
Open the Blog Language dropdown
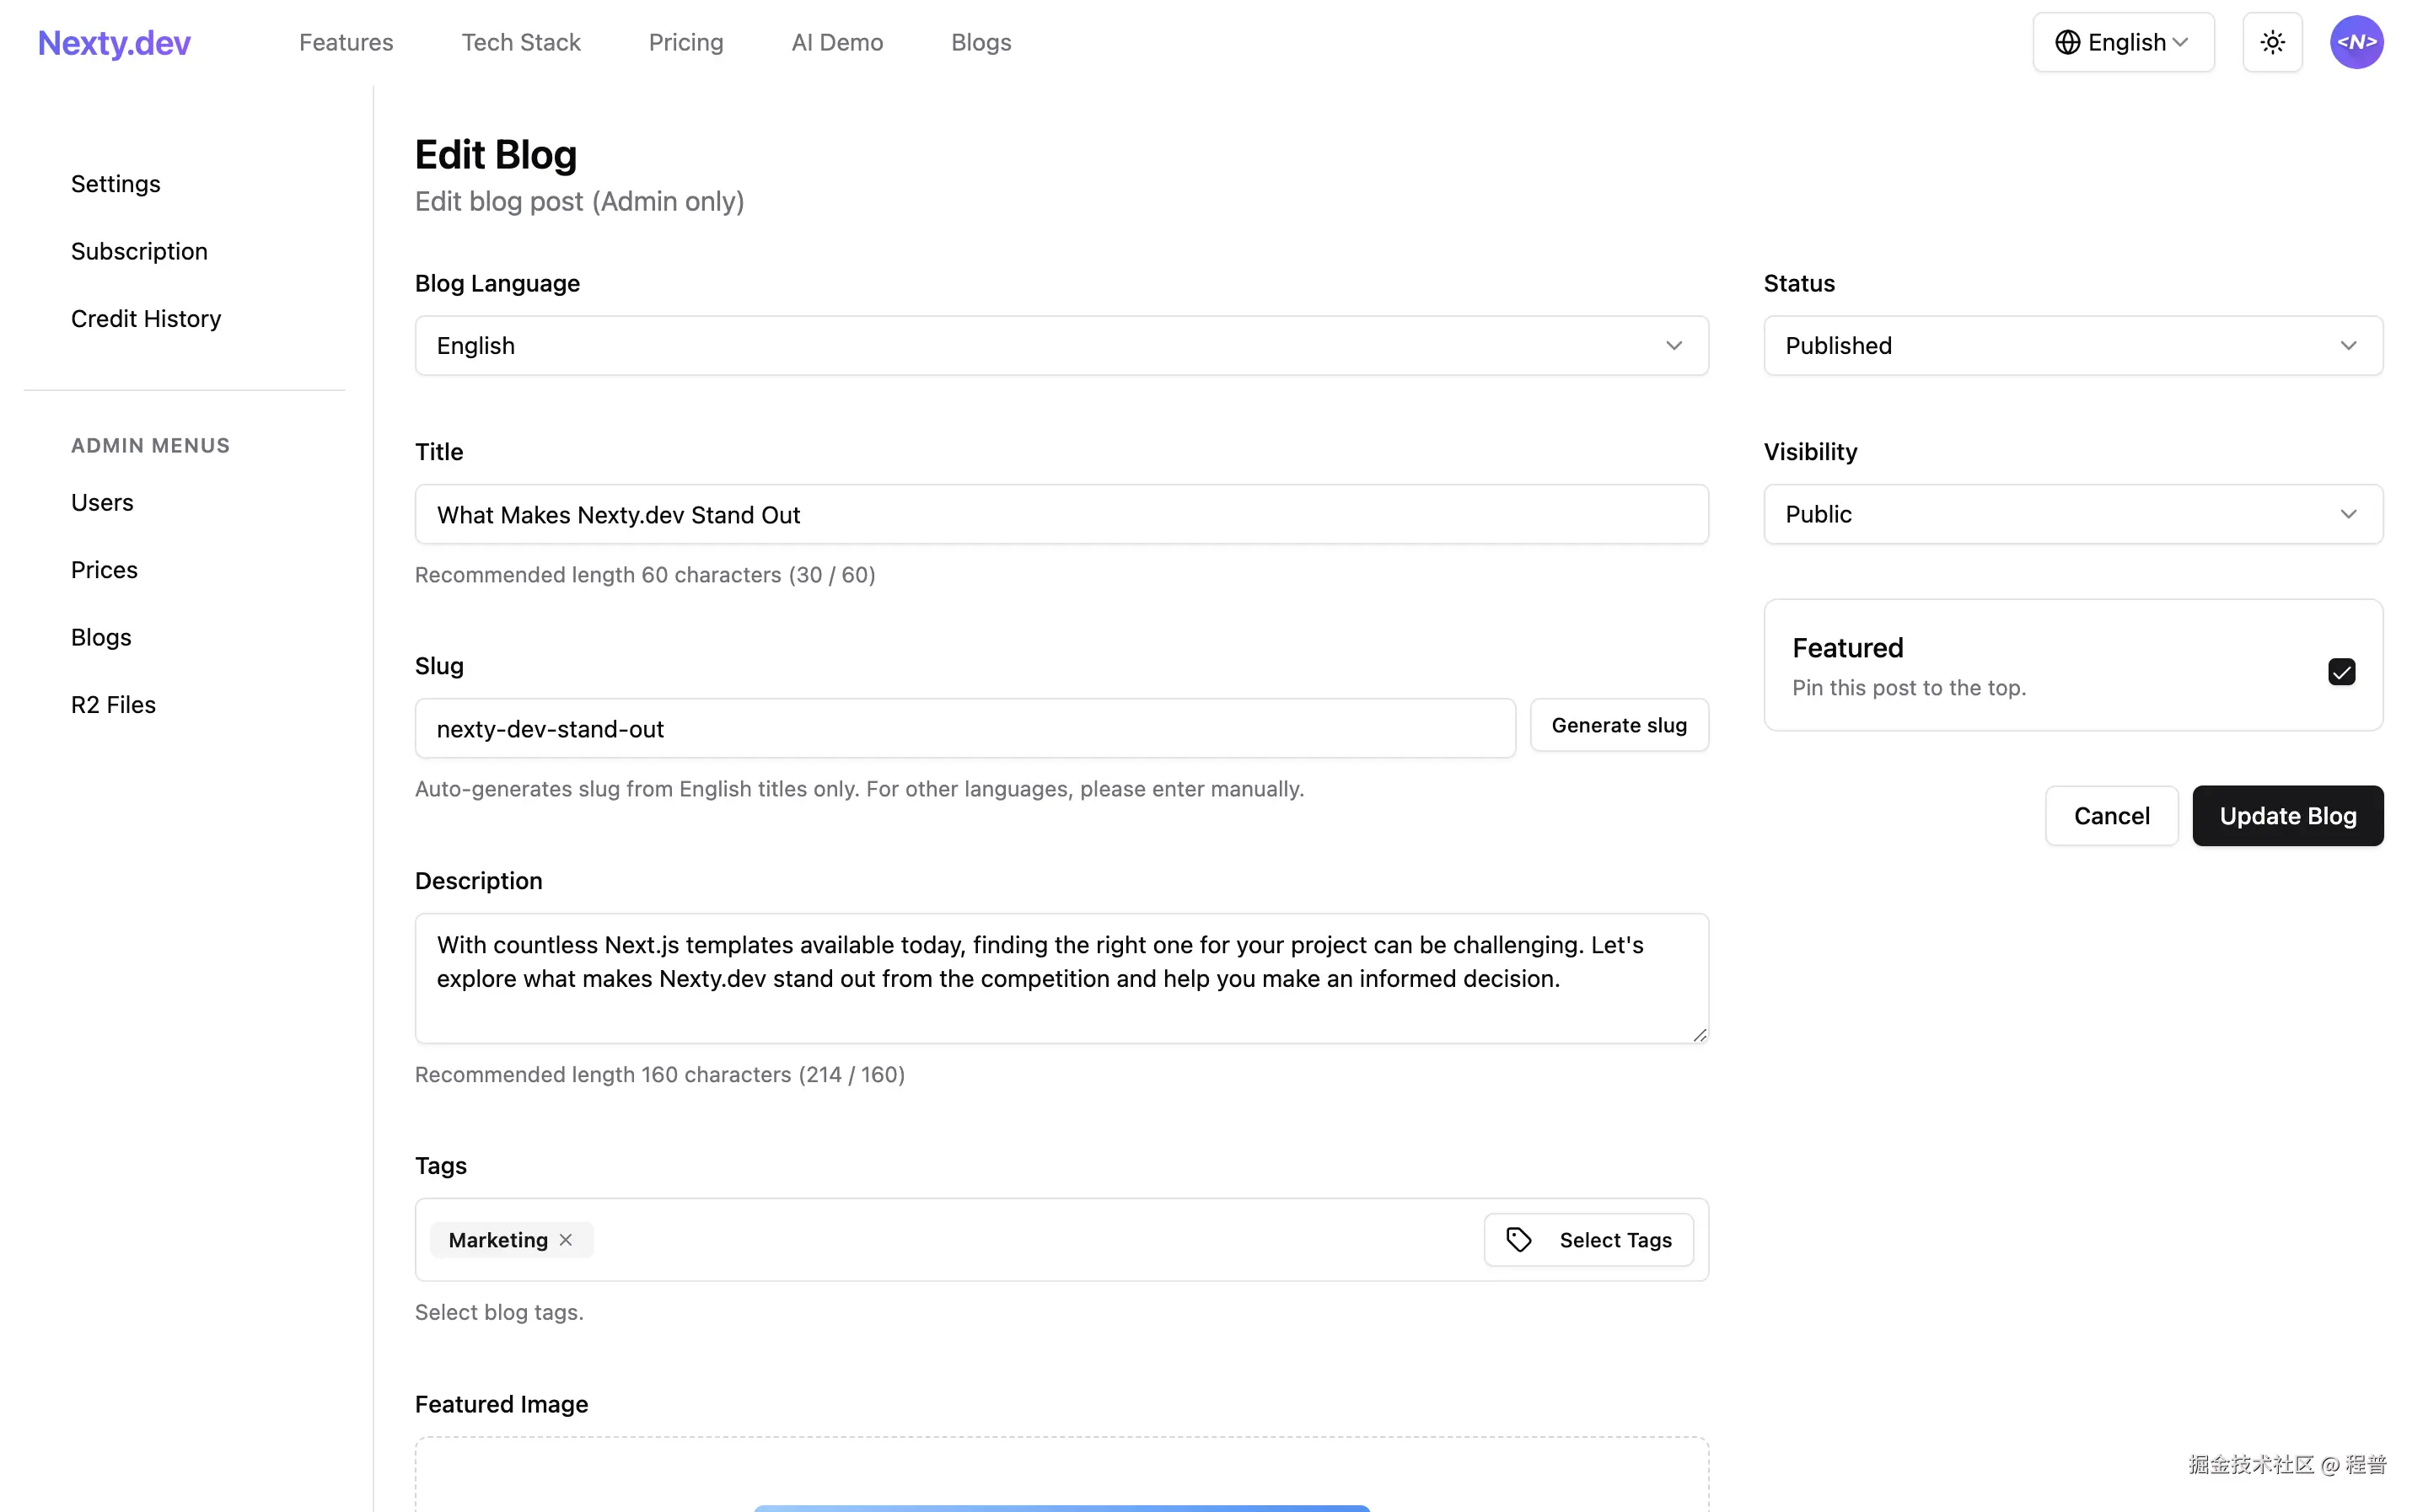point(1061,346)
